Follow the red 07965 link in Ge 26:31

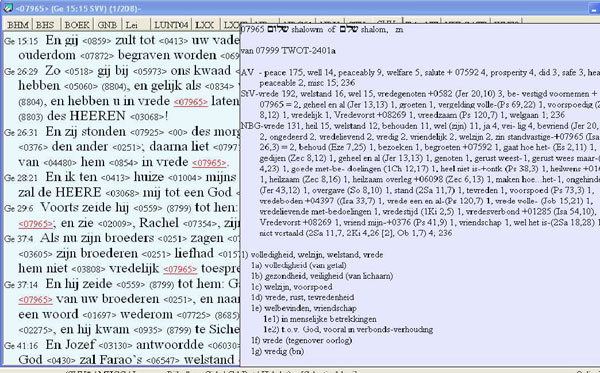point(209,163)
